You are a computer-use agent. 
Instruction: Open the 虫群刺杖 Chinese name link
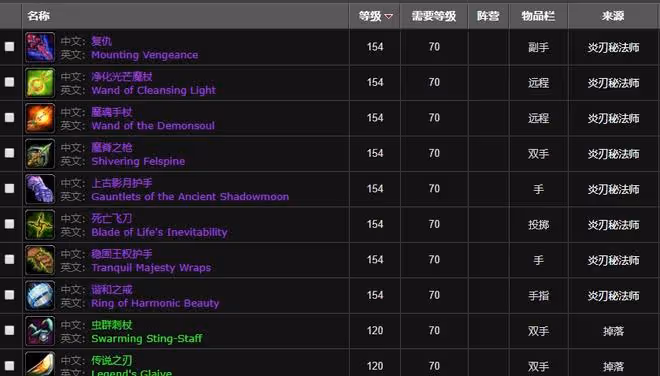click(112, 325)
